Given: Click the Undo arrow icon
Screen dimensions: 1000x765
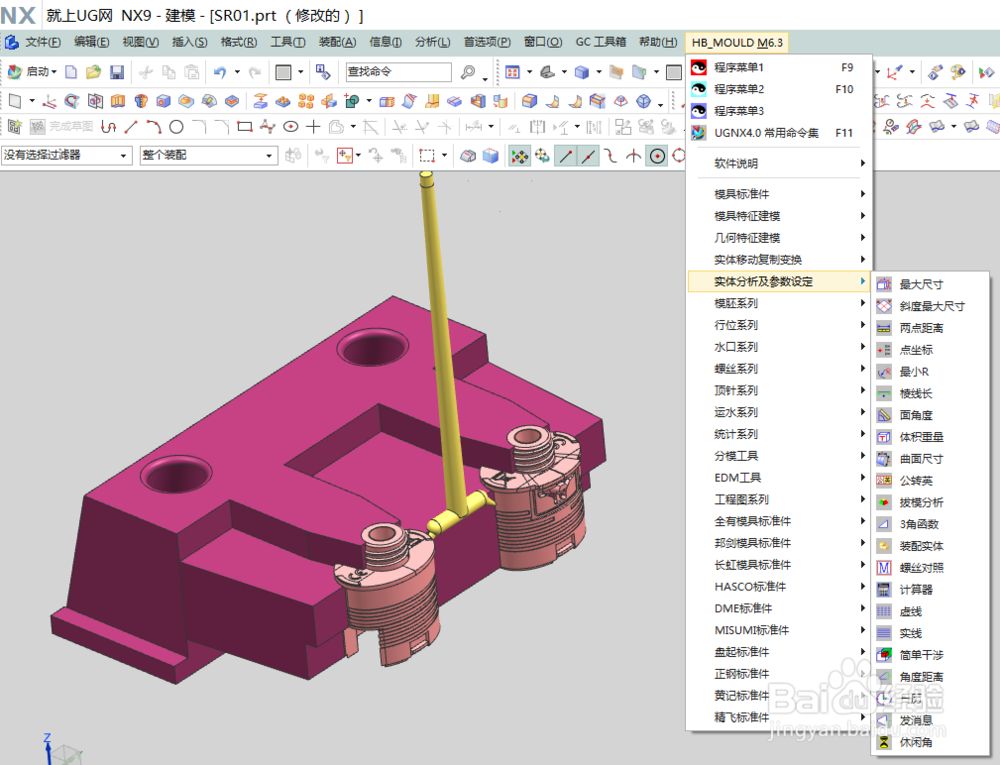Looking at the screenshot, I should (220, 73).
